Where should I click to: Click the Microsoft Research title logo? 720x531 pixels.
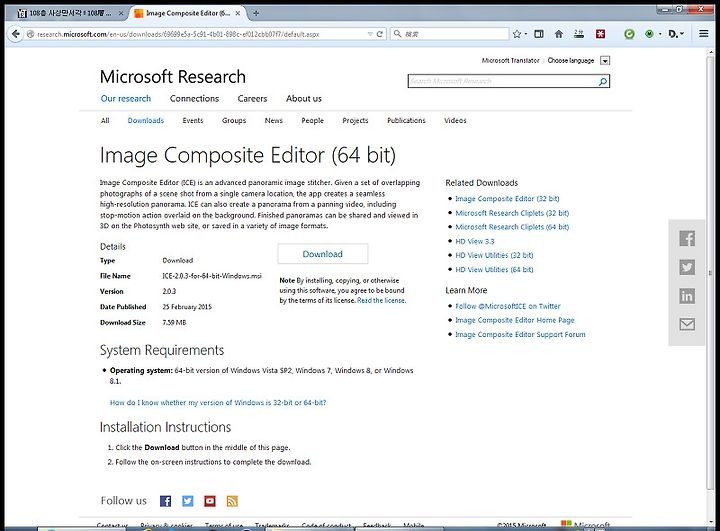point(173,77)
